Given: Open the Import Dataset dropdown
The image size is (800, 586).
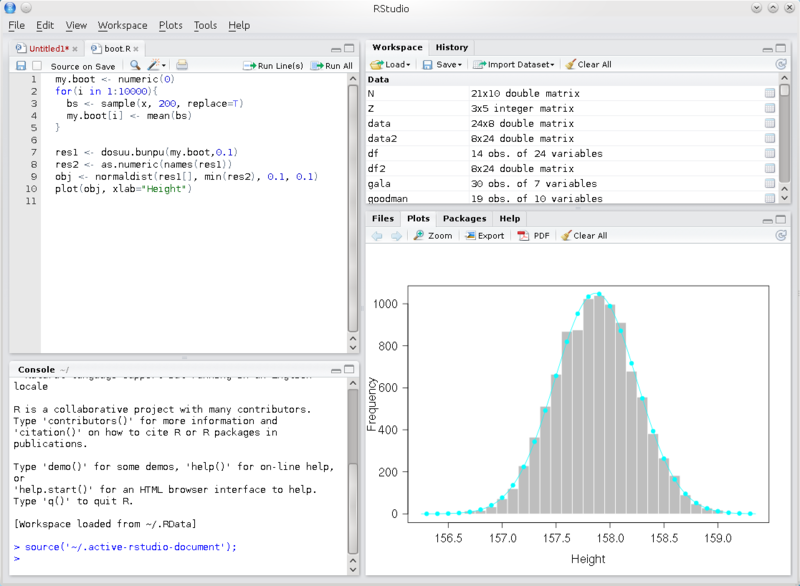Looking at the screenshot, I should click(x=513, y=64).
